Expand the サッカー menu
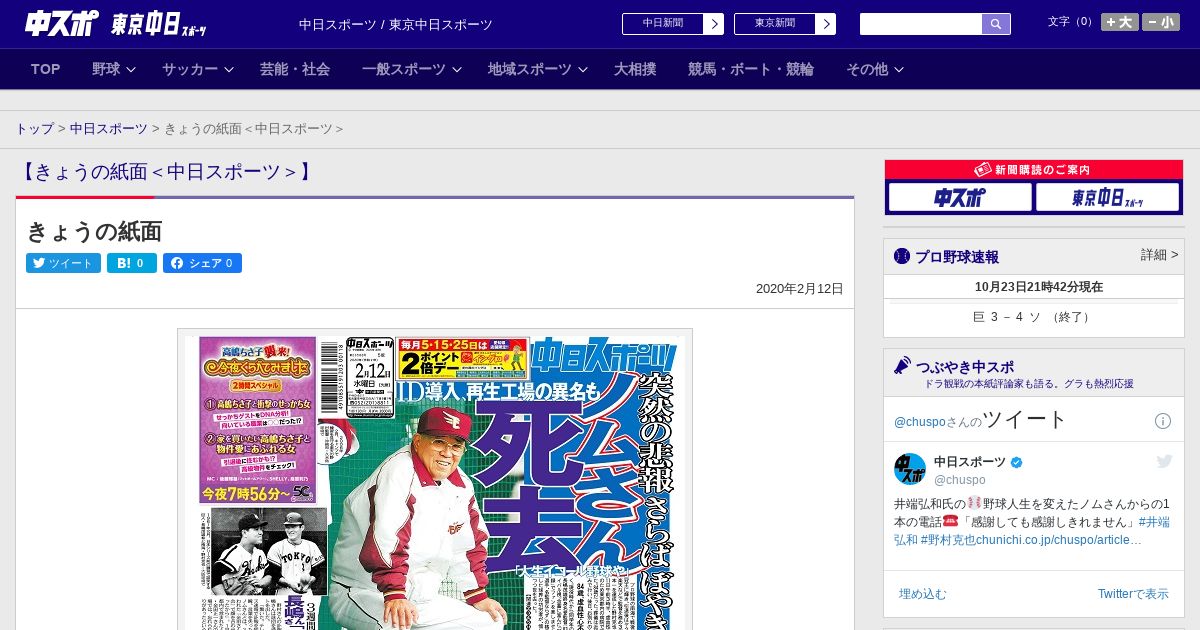1200x630 pixels. point(197,69)
